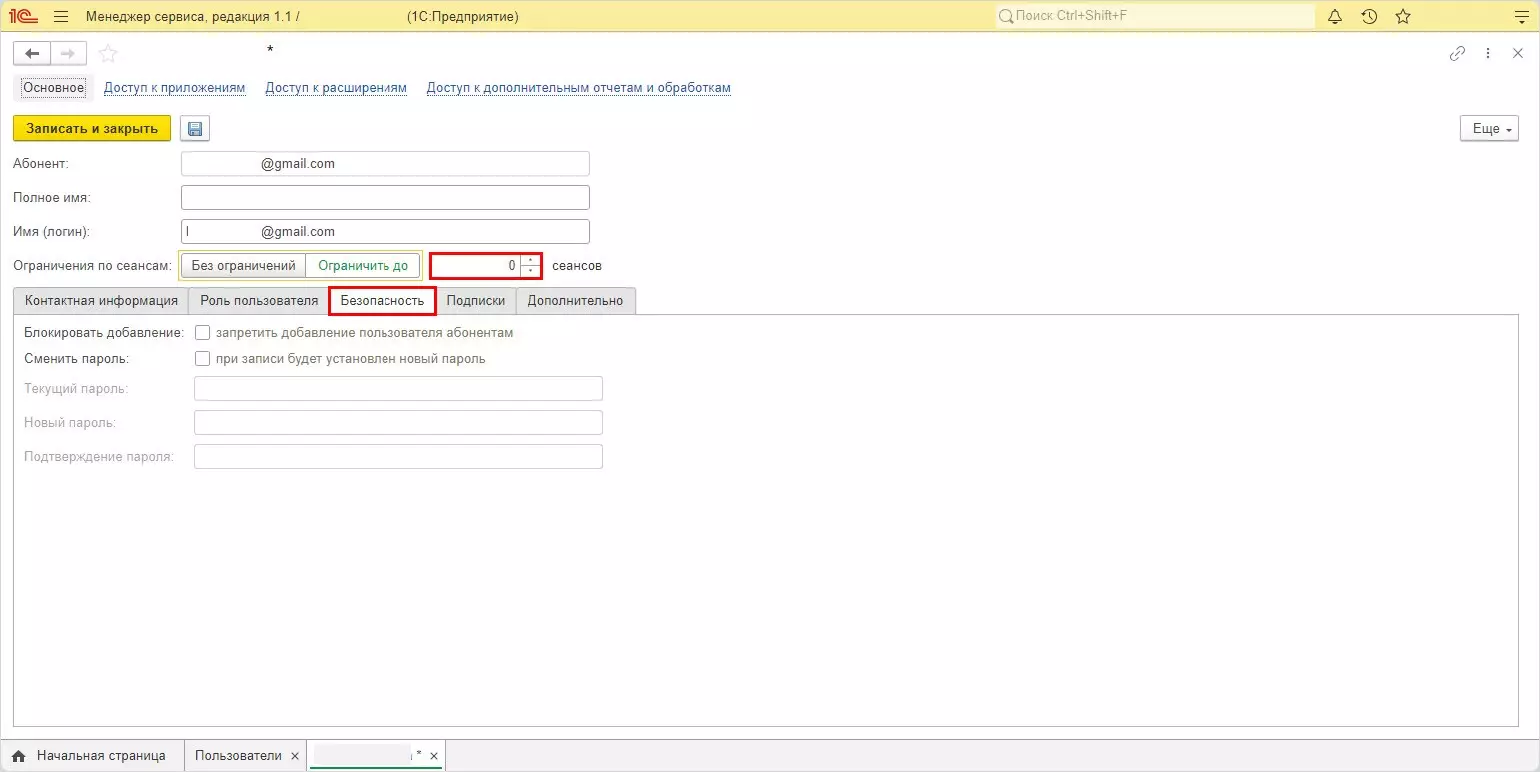Click the Абонент input field

click(x=385, y=164)
